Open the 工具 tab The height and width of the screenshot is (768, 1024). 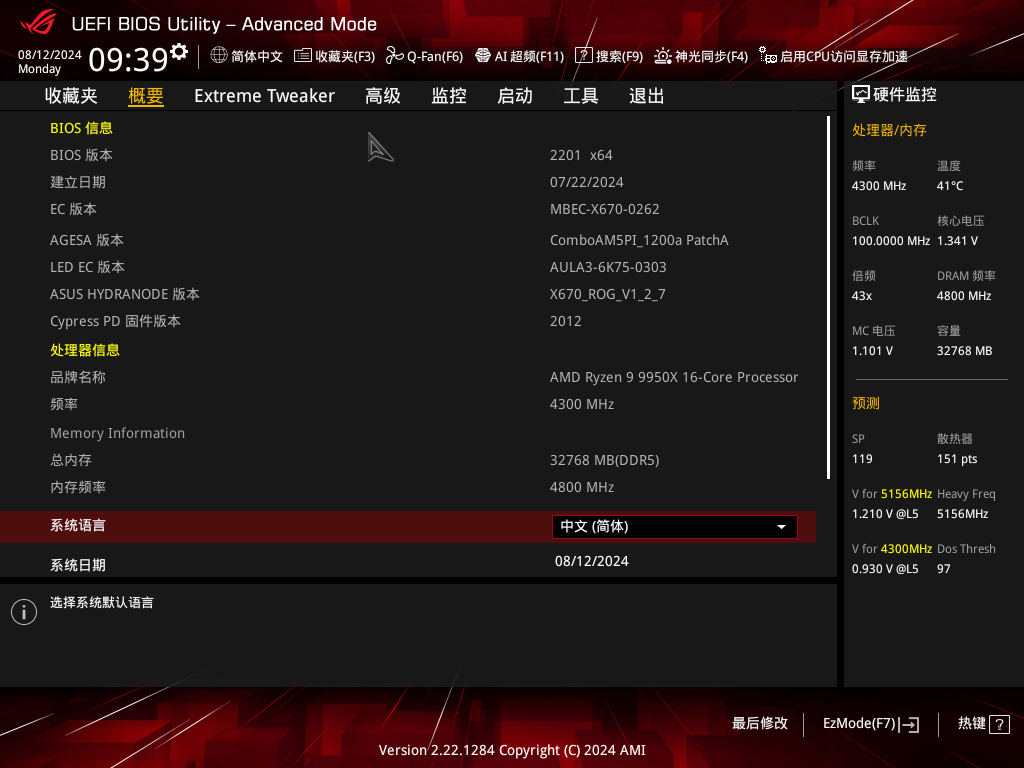click(x=581, y=96)
